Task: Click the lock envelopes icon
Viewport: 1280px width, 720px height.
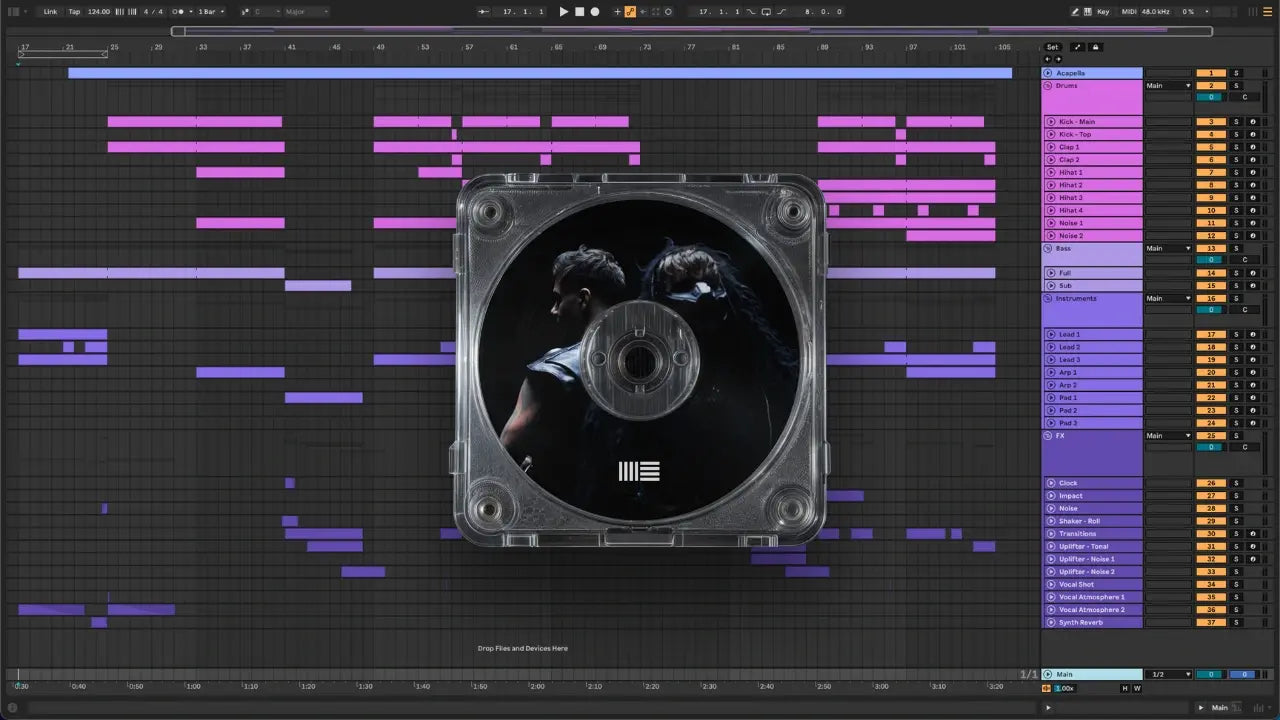Action: click(1095, 47)
